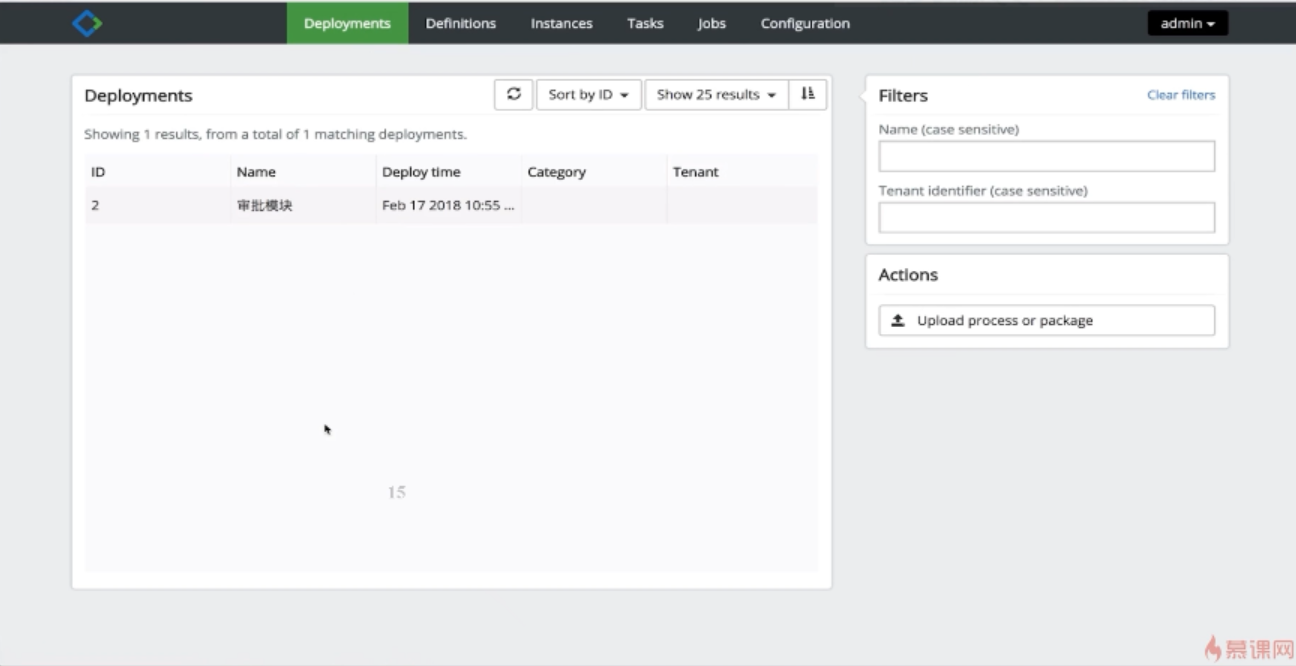Image resolution: width=1296 pixels, height=666 pixels.
Task: Open the admin user menu
Action: pos(1188,23)
